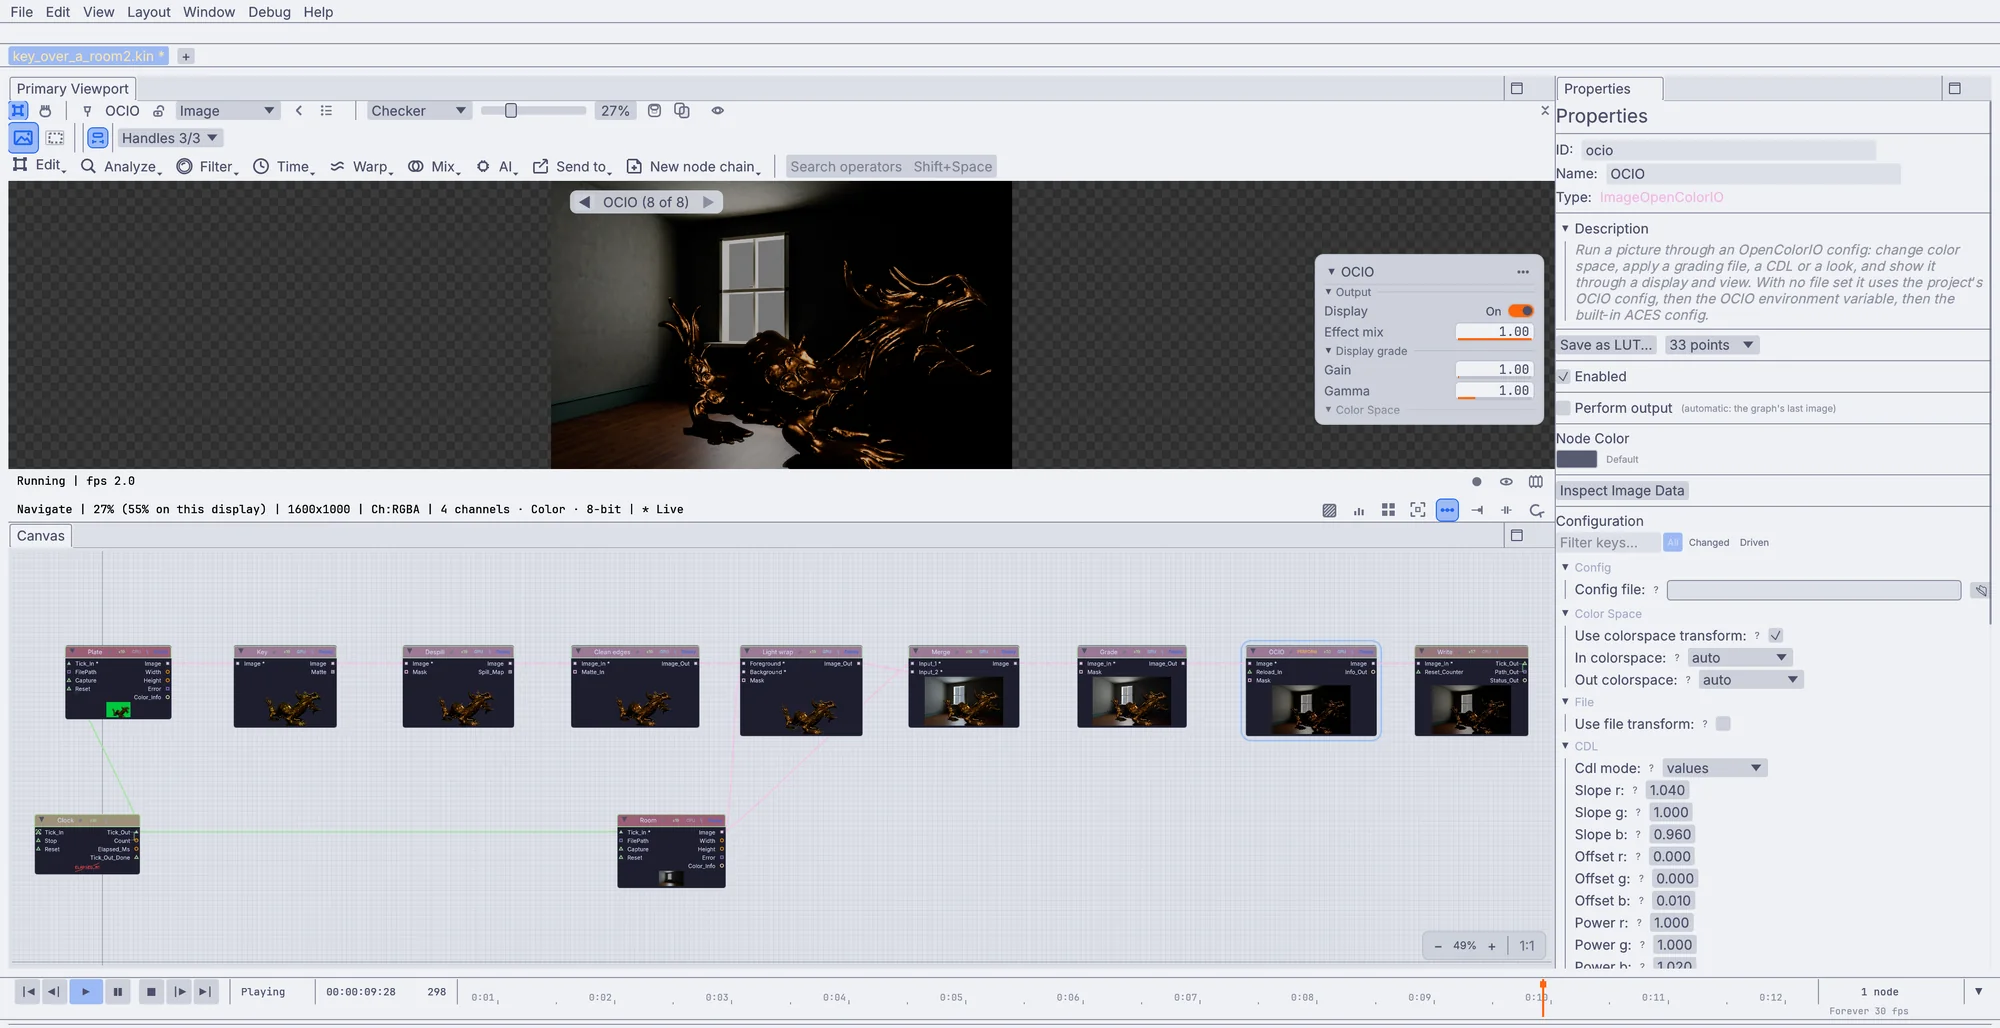Click the Save as LUT button

pos(1606,345)
